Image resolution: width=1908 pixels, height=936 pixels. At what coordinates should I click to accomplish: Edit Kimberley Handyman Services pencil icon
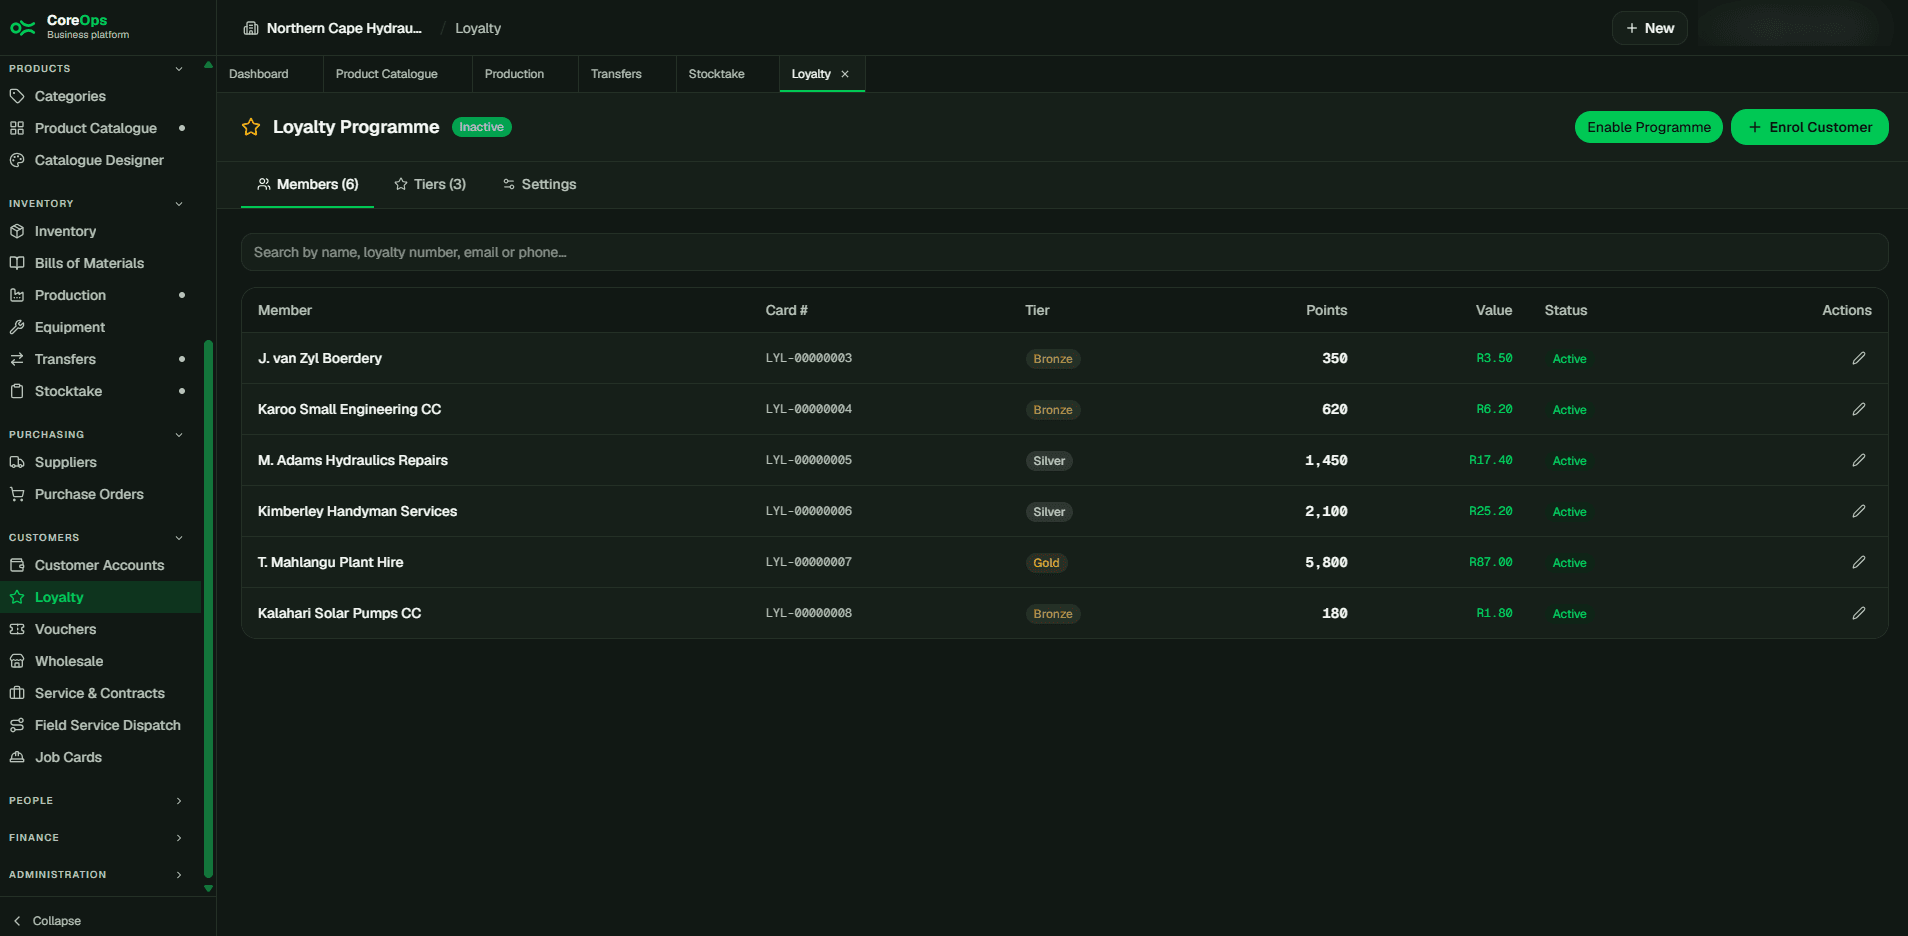coord(1859,511)
